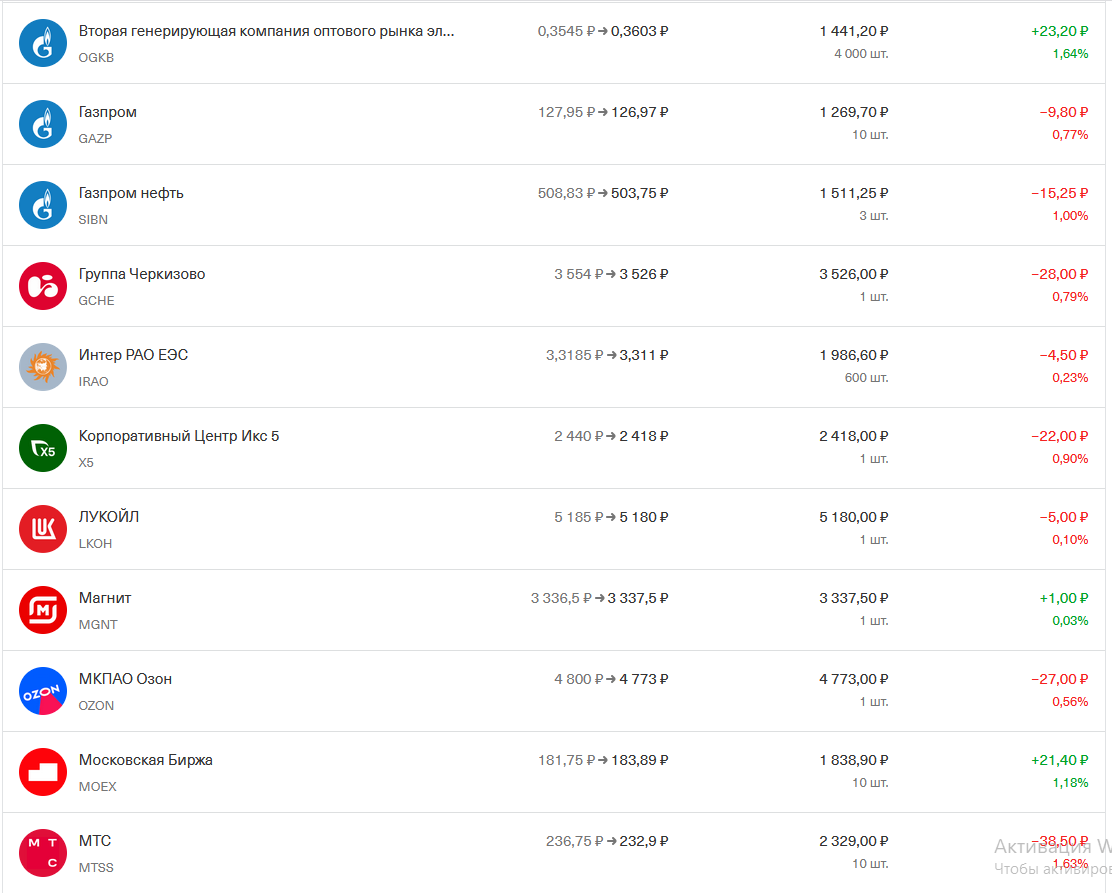Select the Московская Биржа name link

tap(146, 760)
